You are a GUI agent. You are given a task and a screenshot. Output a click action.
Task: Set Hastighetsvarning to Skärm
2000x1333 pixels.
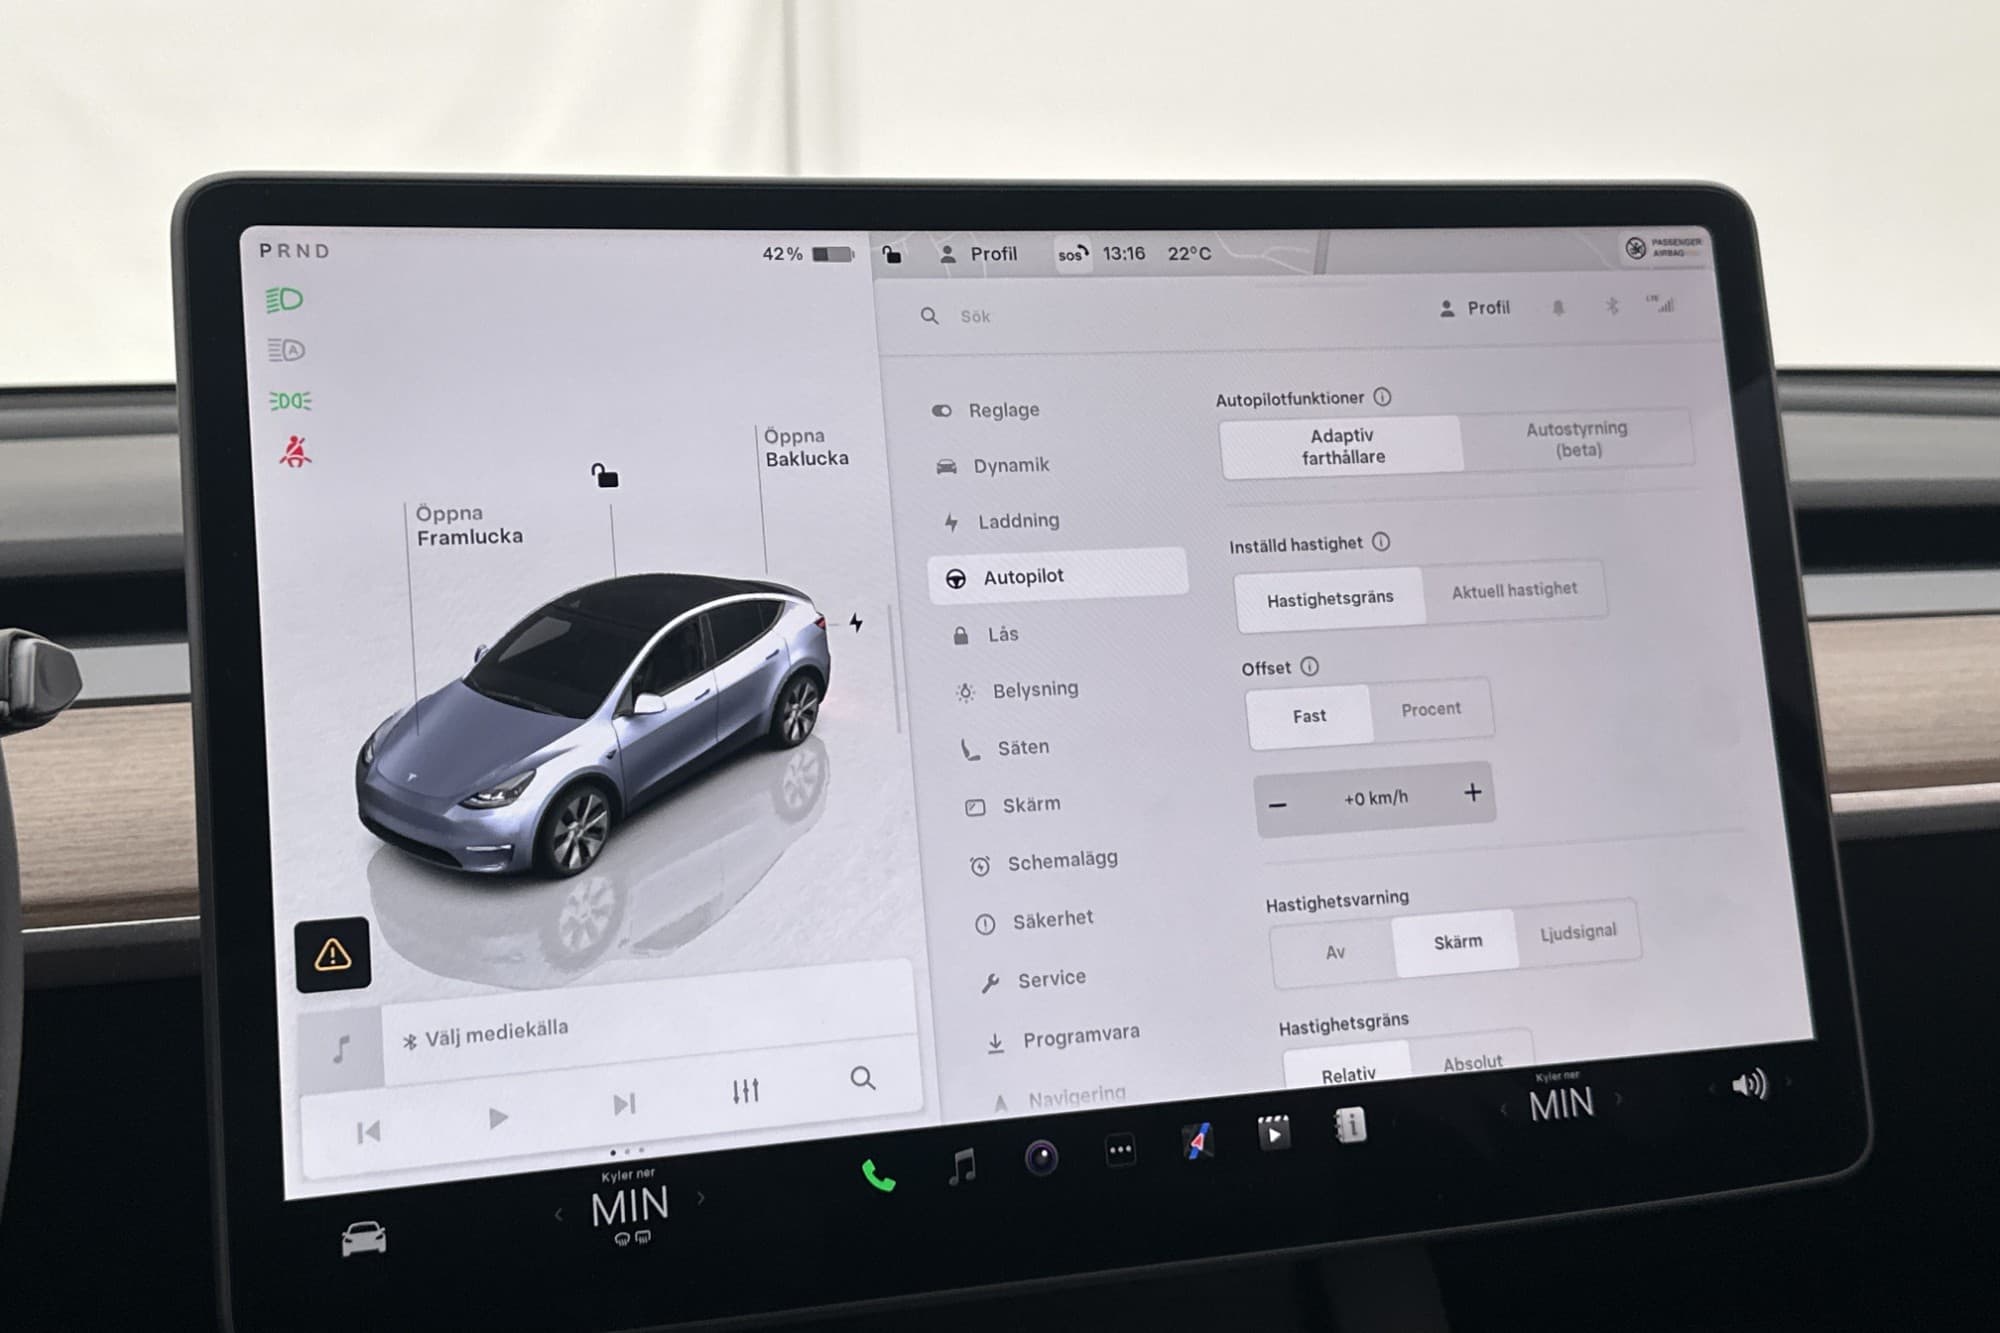tap(1457, 942)
